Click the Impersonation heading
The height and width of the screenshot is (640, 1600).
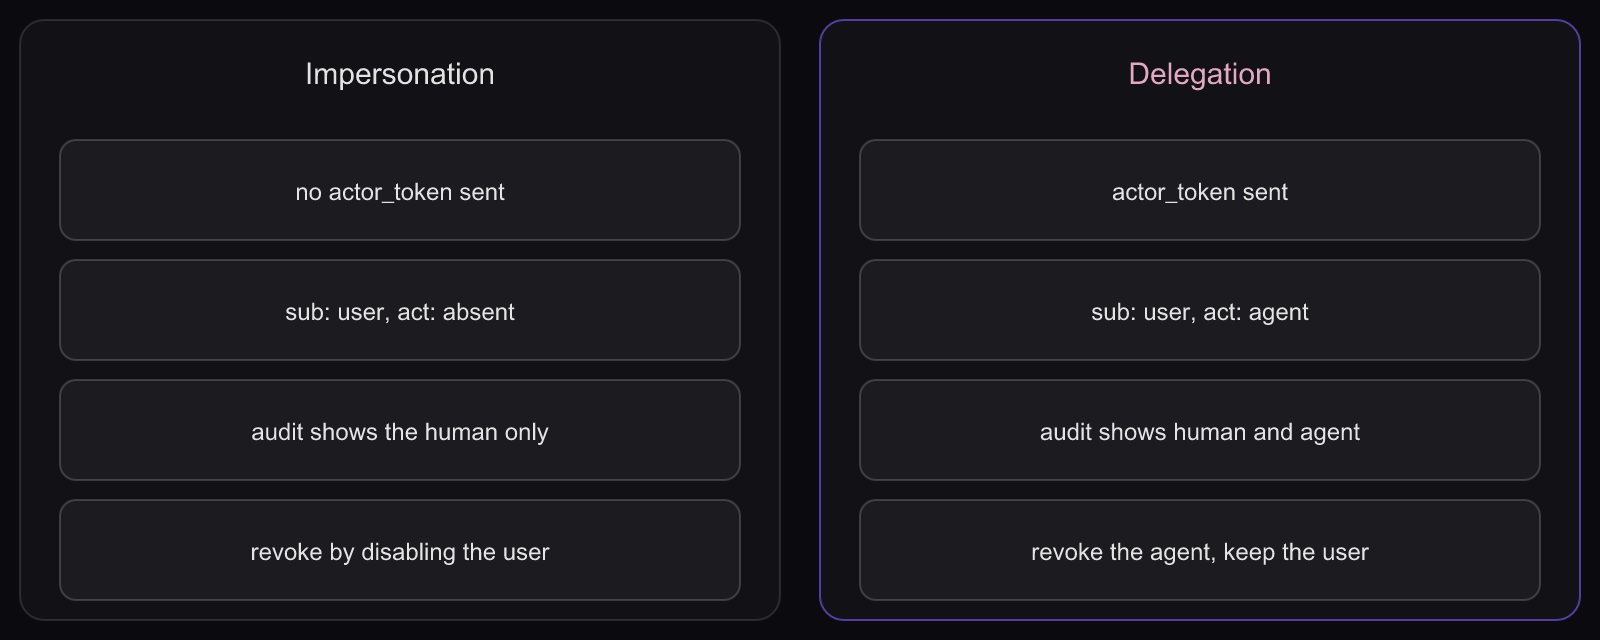[399, 74]
